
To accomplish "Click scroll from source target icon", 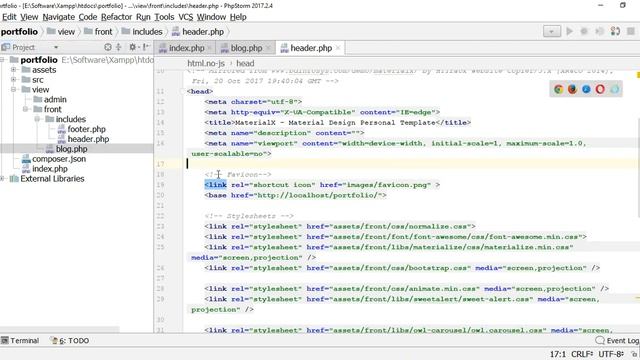I will 108,47.
